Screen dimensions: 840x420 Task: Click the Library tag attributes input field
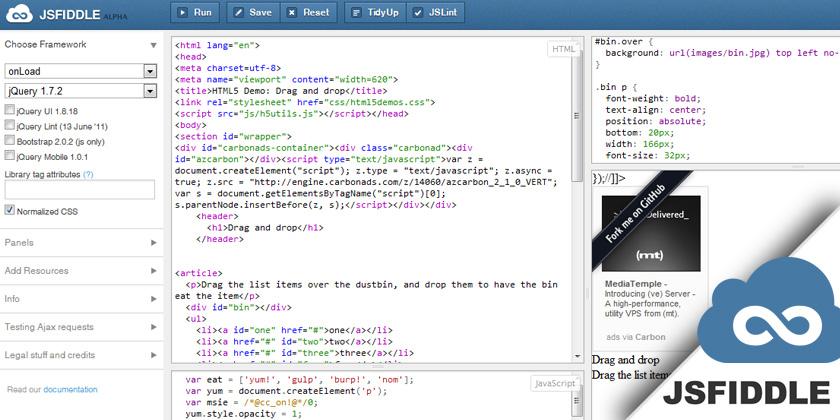[x=80, y=190]
